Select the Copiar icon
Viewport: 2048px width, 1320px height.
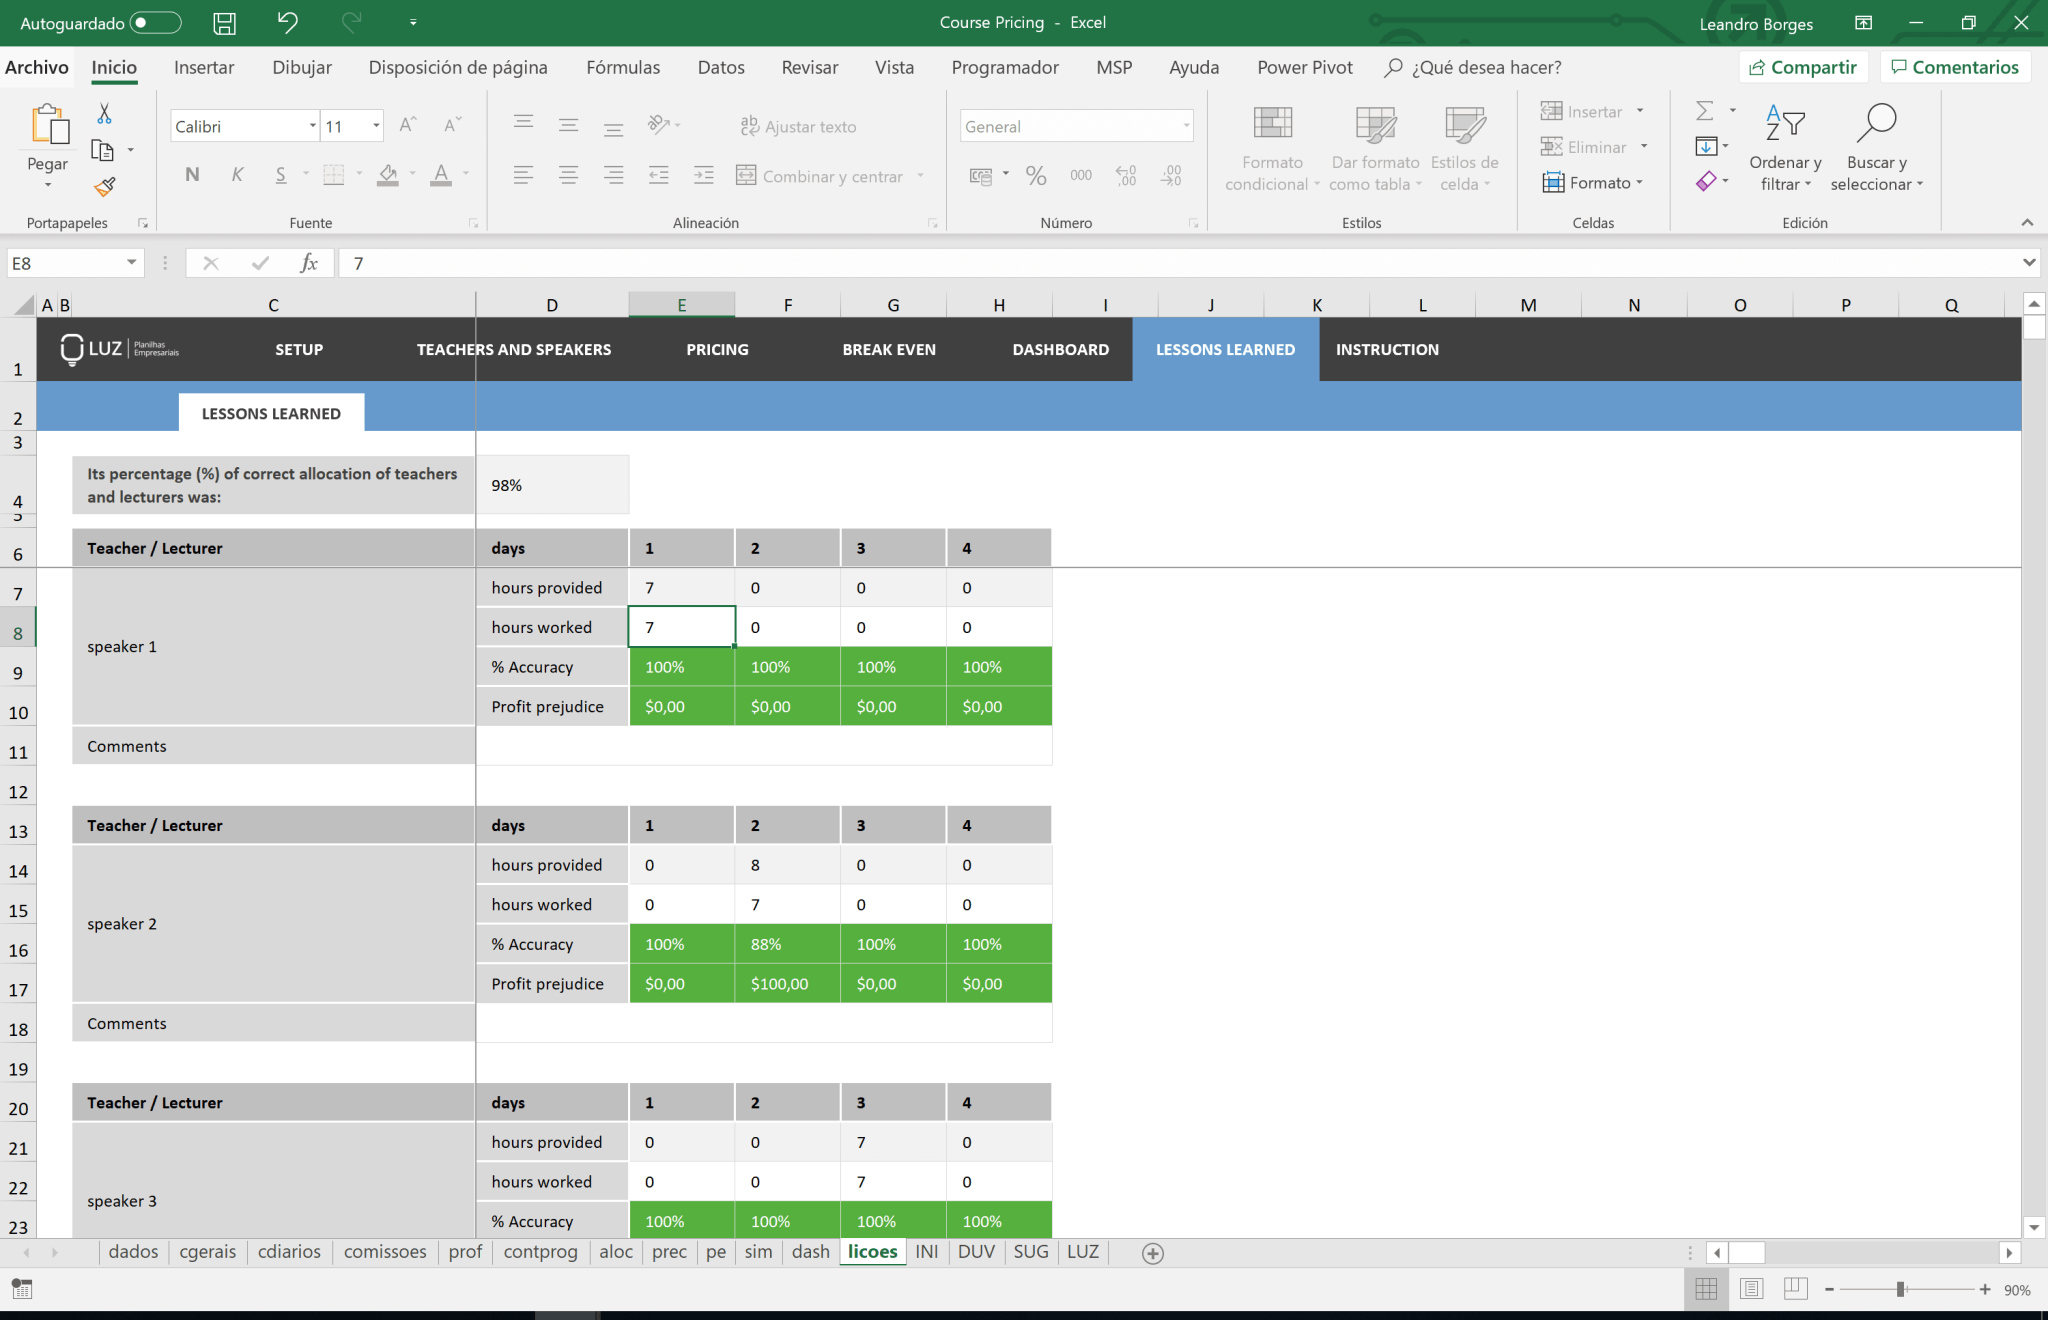click(103, 147)
